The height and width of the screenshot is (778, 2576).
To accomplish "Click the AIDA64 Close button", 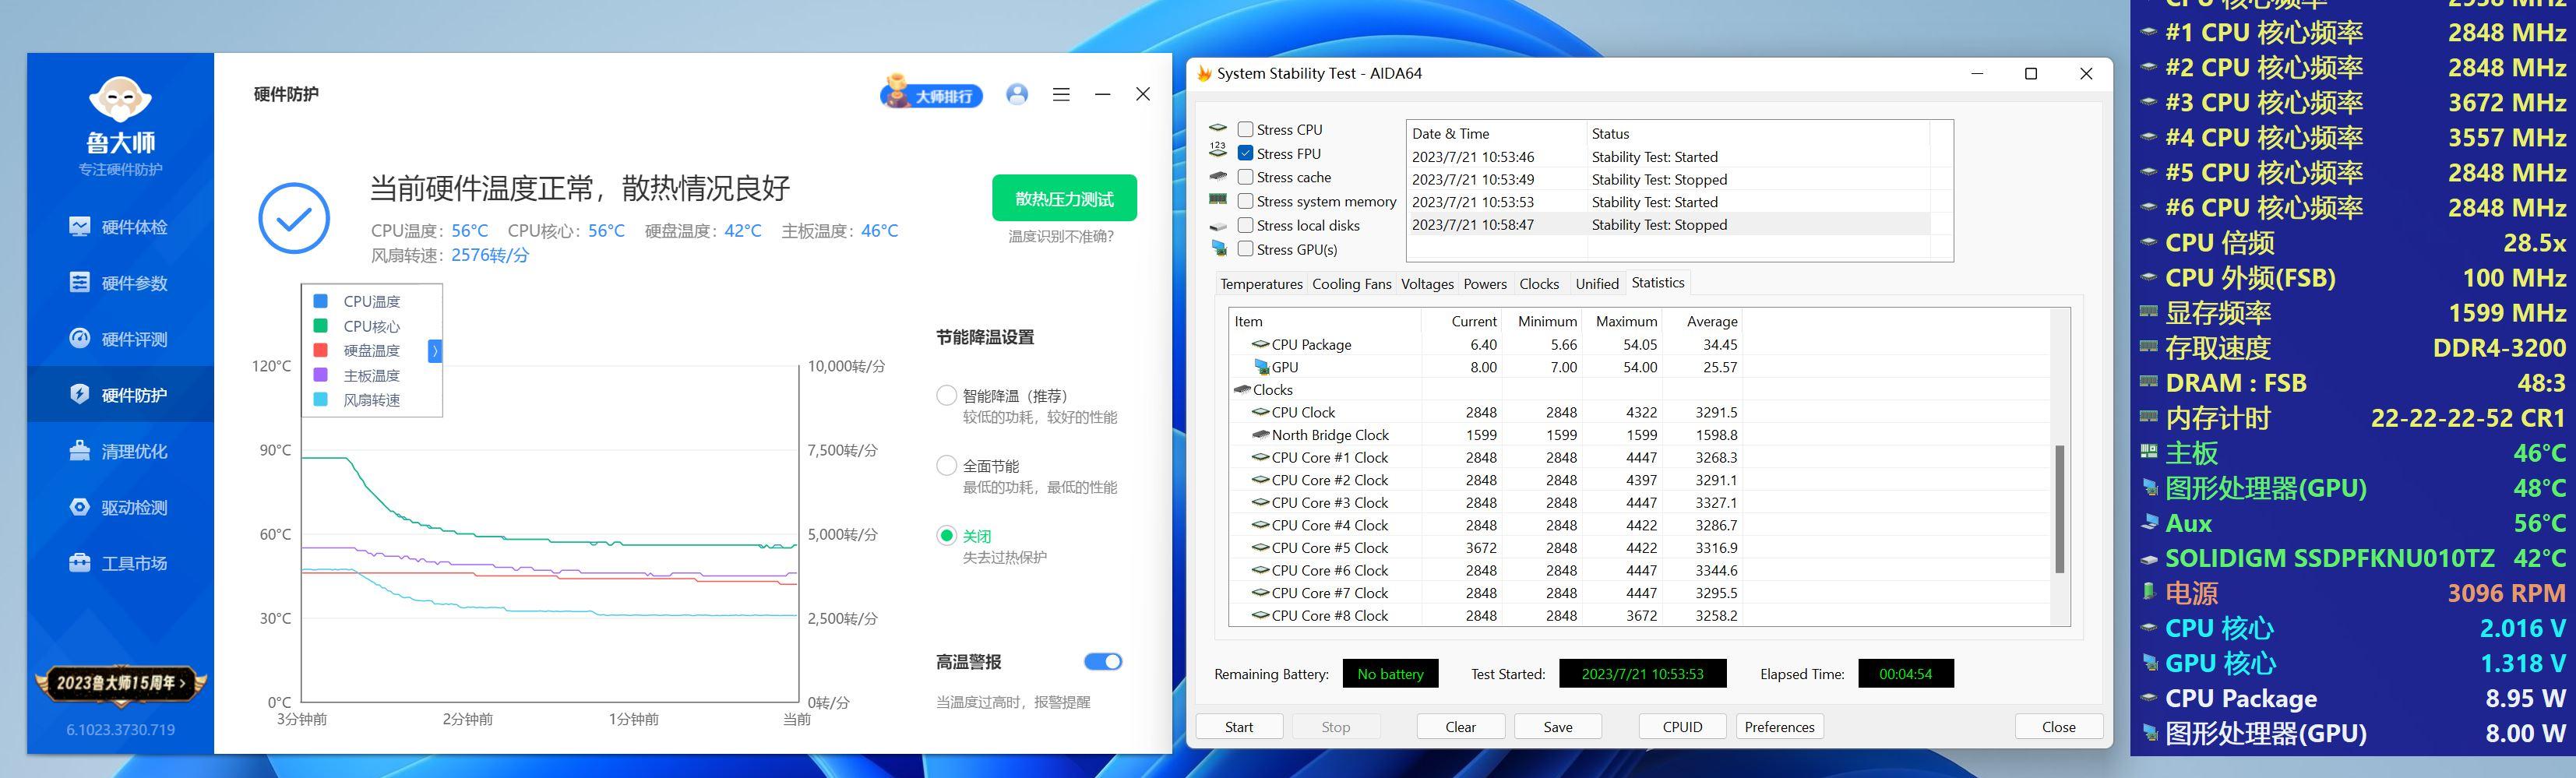I will [2058, 727].
